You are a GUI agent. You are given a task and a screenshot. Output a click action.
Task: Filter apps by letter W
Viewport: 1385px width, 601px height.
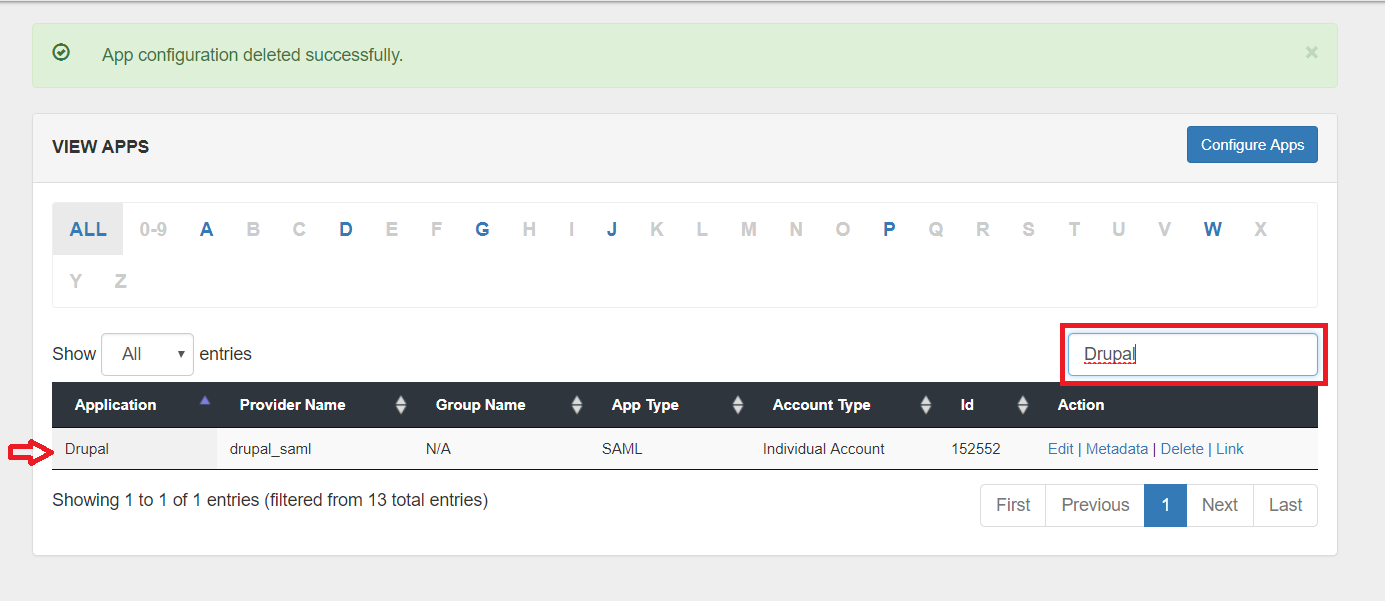(x=1212, y=229)
